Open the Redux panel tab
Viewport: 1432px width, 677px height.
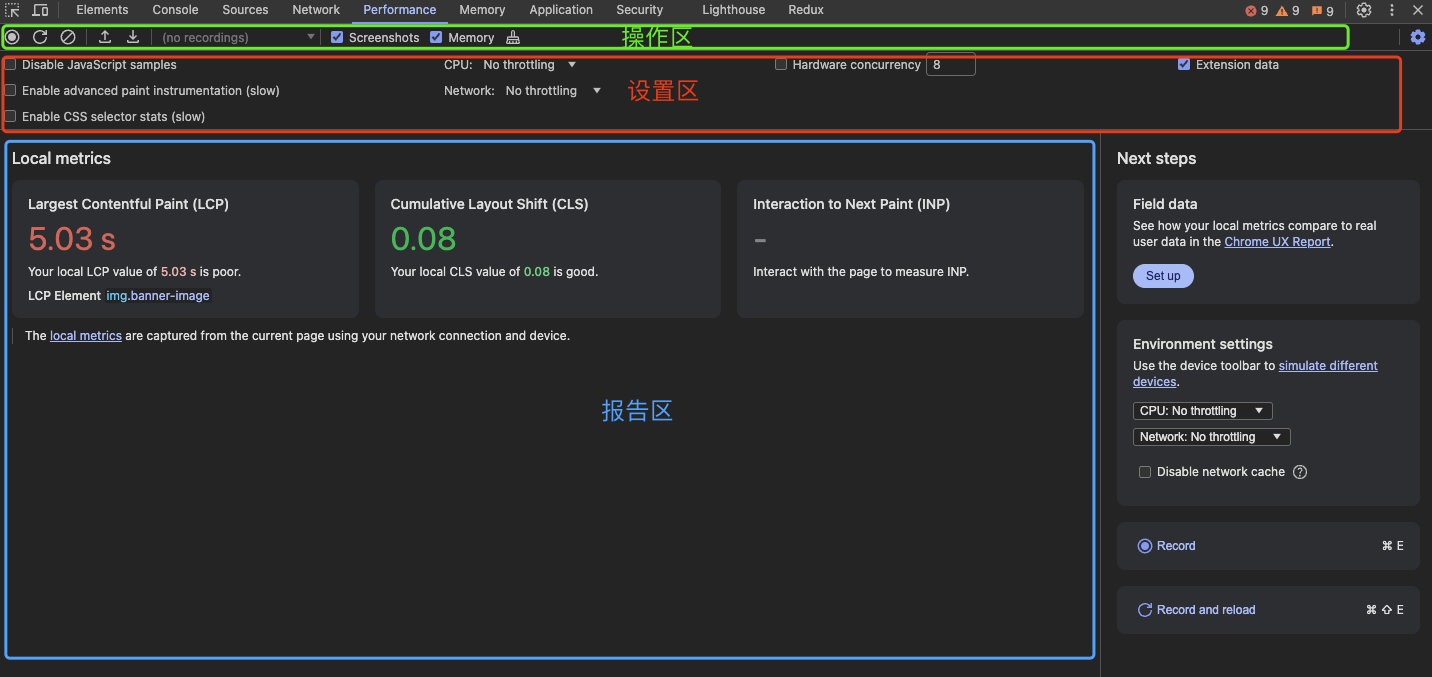(805, 10)
